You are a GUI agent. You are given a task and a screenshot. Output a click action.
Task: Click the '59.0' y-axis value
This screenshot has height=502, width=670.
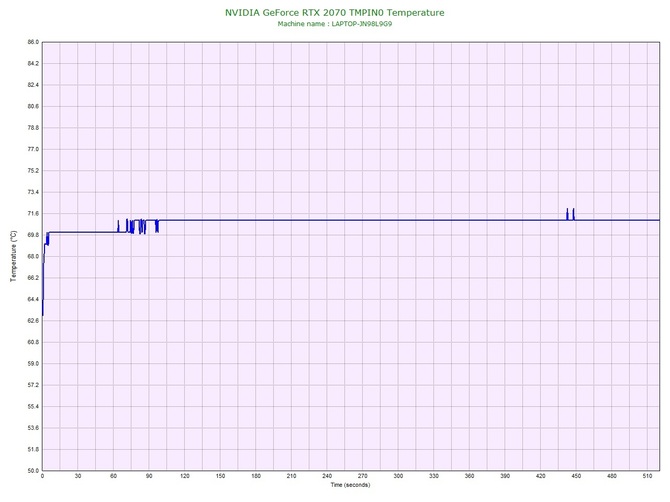(33, 364)
